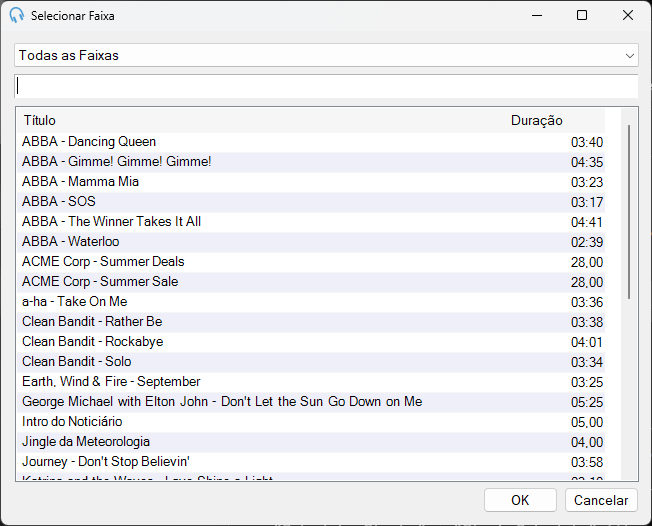Click the headphones app icon in title bar
This screenshot has width=652, height=526.
click(x=17, y=15)
